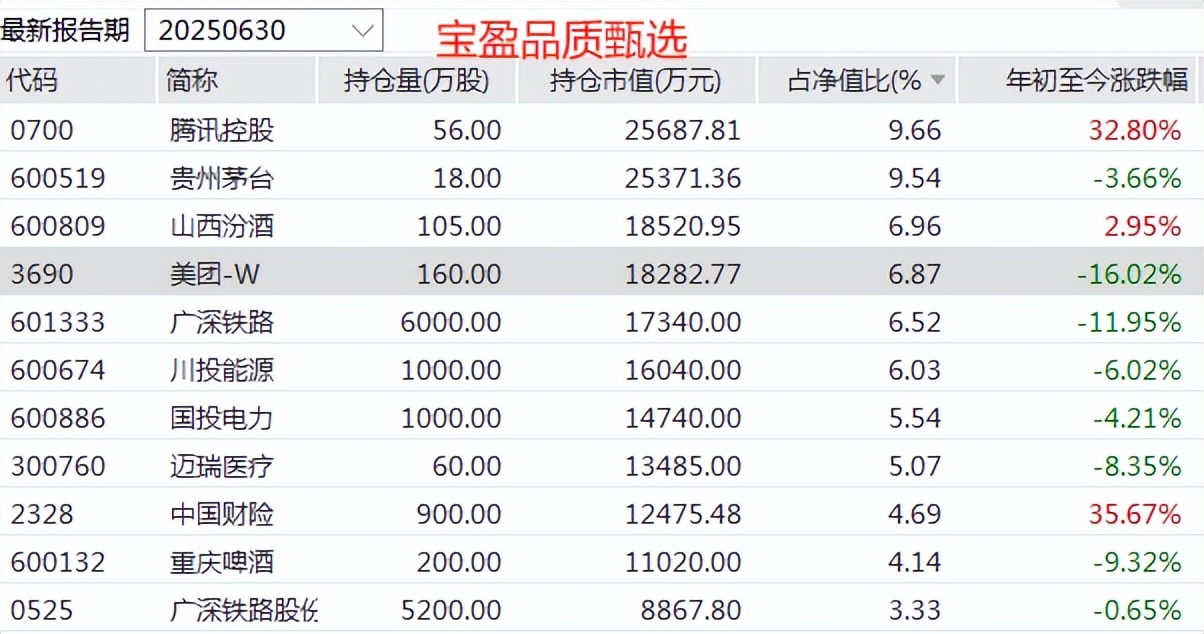Click the 最新报告期 label
1204x634 pixels.
coord(65,30)
